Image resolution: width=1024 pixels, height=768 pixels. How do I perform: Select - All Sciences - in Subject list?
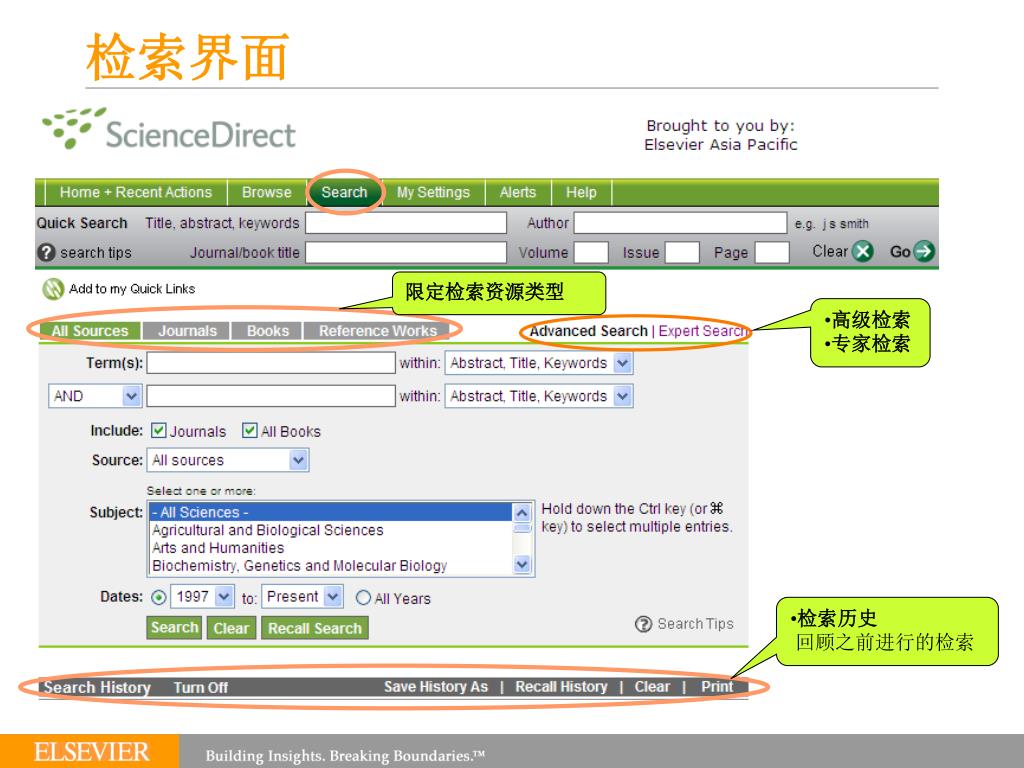coord(331,512)
